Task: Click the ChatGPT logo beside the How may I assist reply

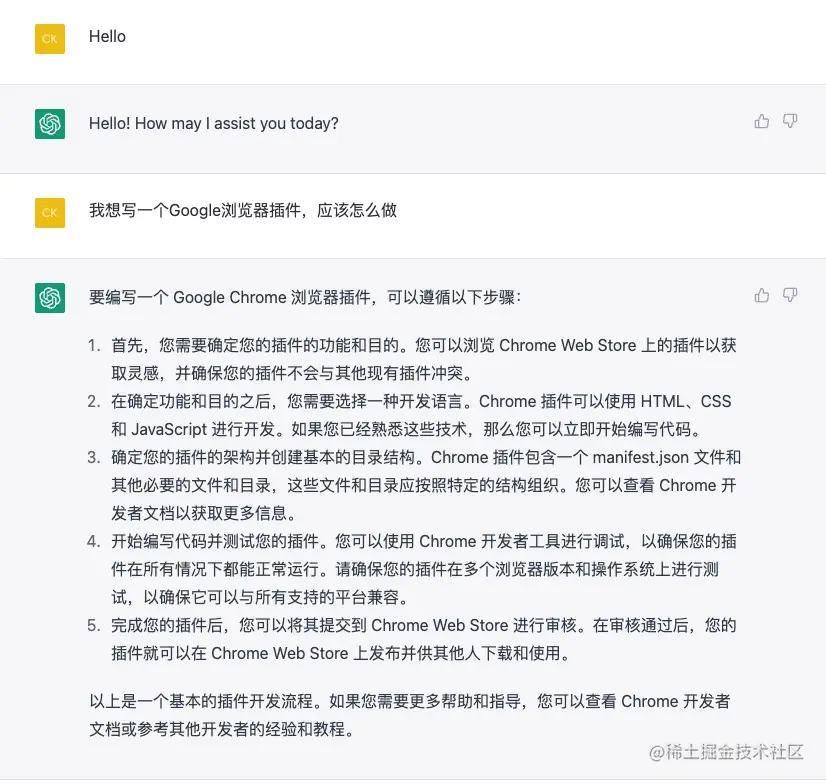Action: 50,124
